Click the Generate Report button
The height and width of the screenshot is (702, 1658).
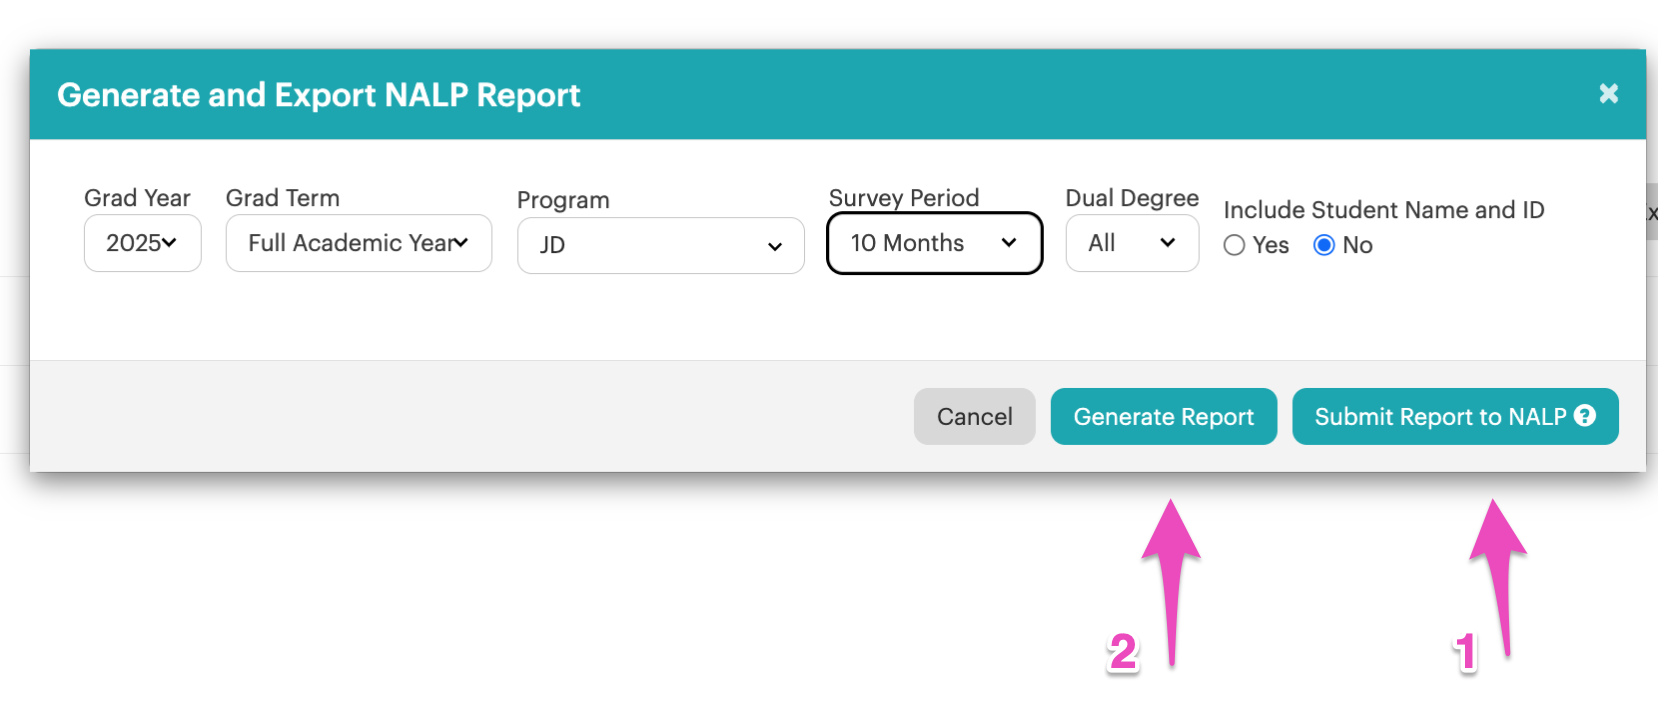(1164, 416)
